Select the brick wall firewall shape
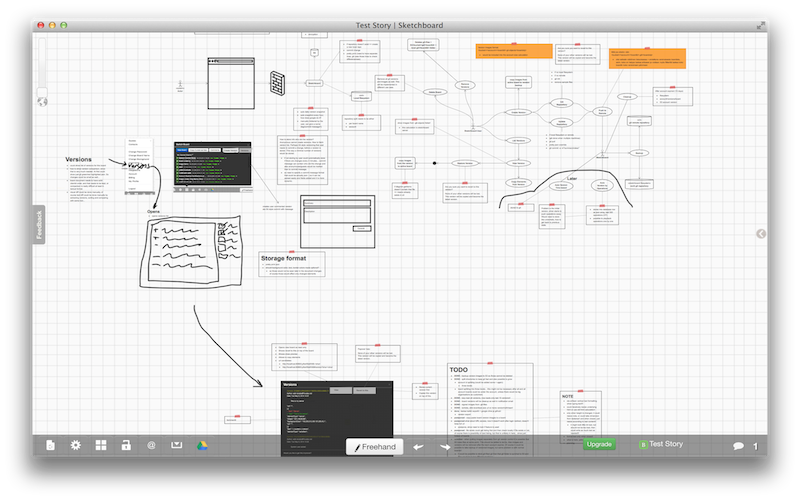The height and width of the screenshot is (500, 800). pyautogui.click(x=277, y=83)
